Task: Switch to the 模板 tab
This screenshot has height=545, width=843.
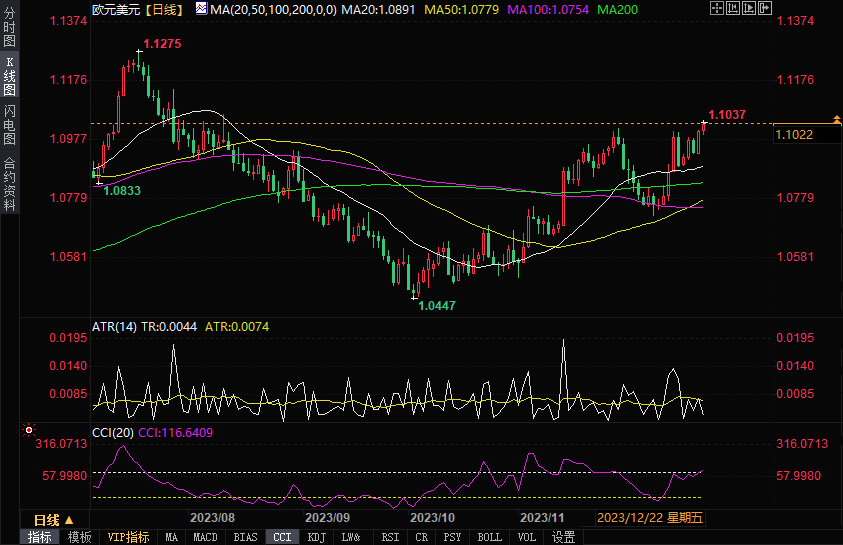Action: pyautogui.click(x=80, y=537)
